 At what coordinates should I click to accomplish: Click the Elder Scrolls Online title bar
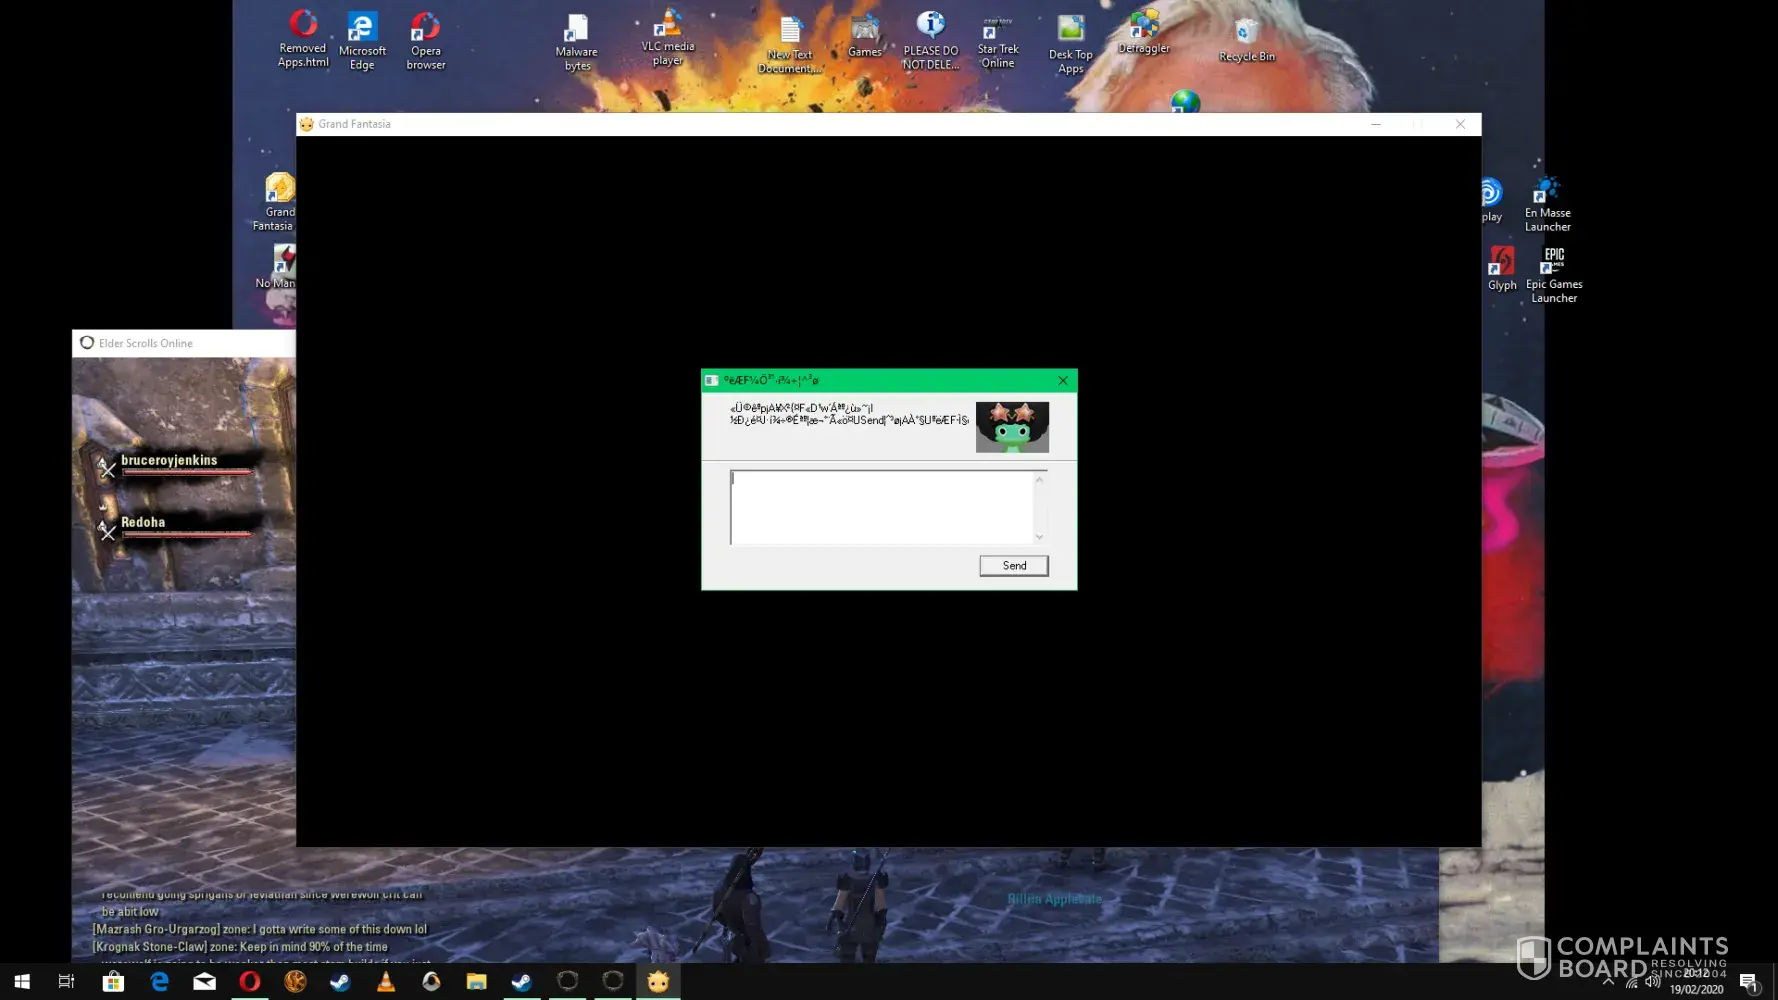pos(184,343)
